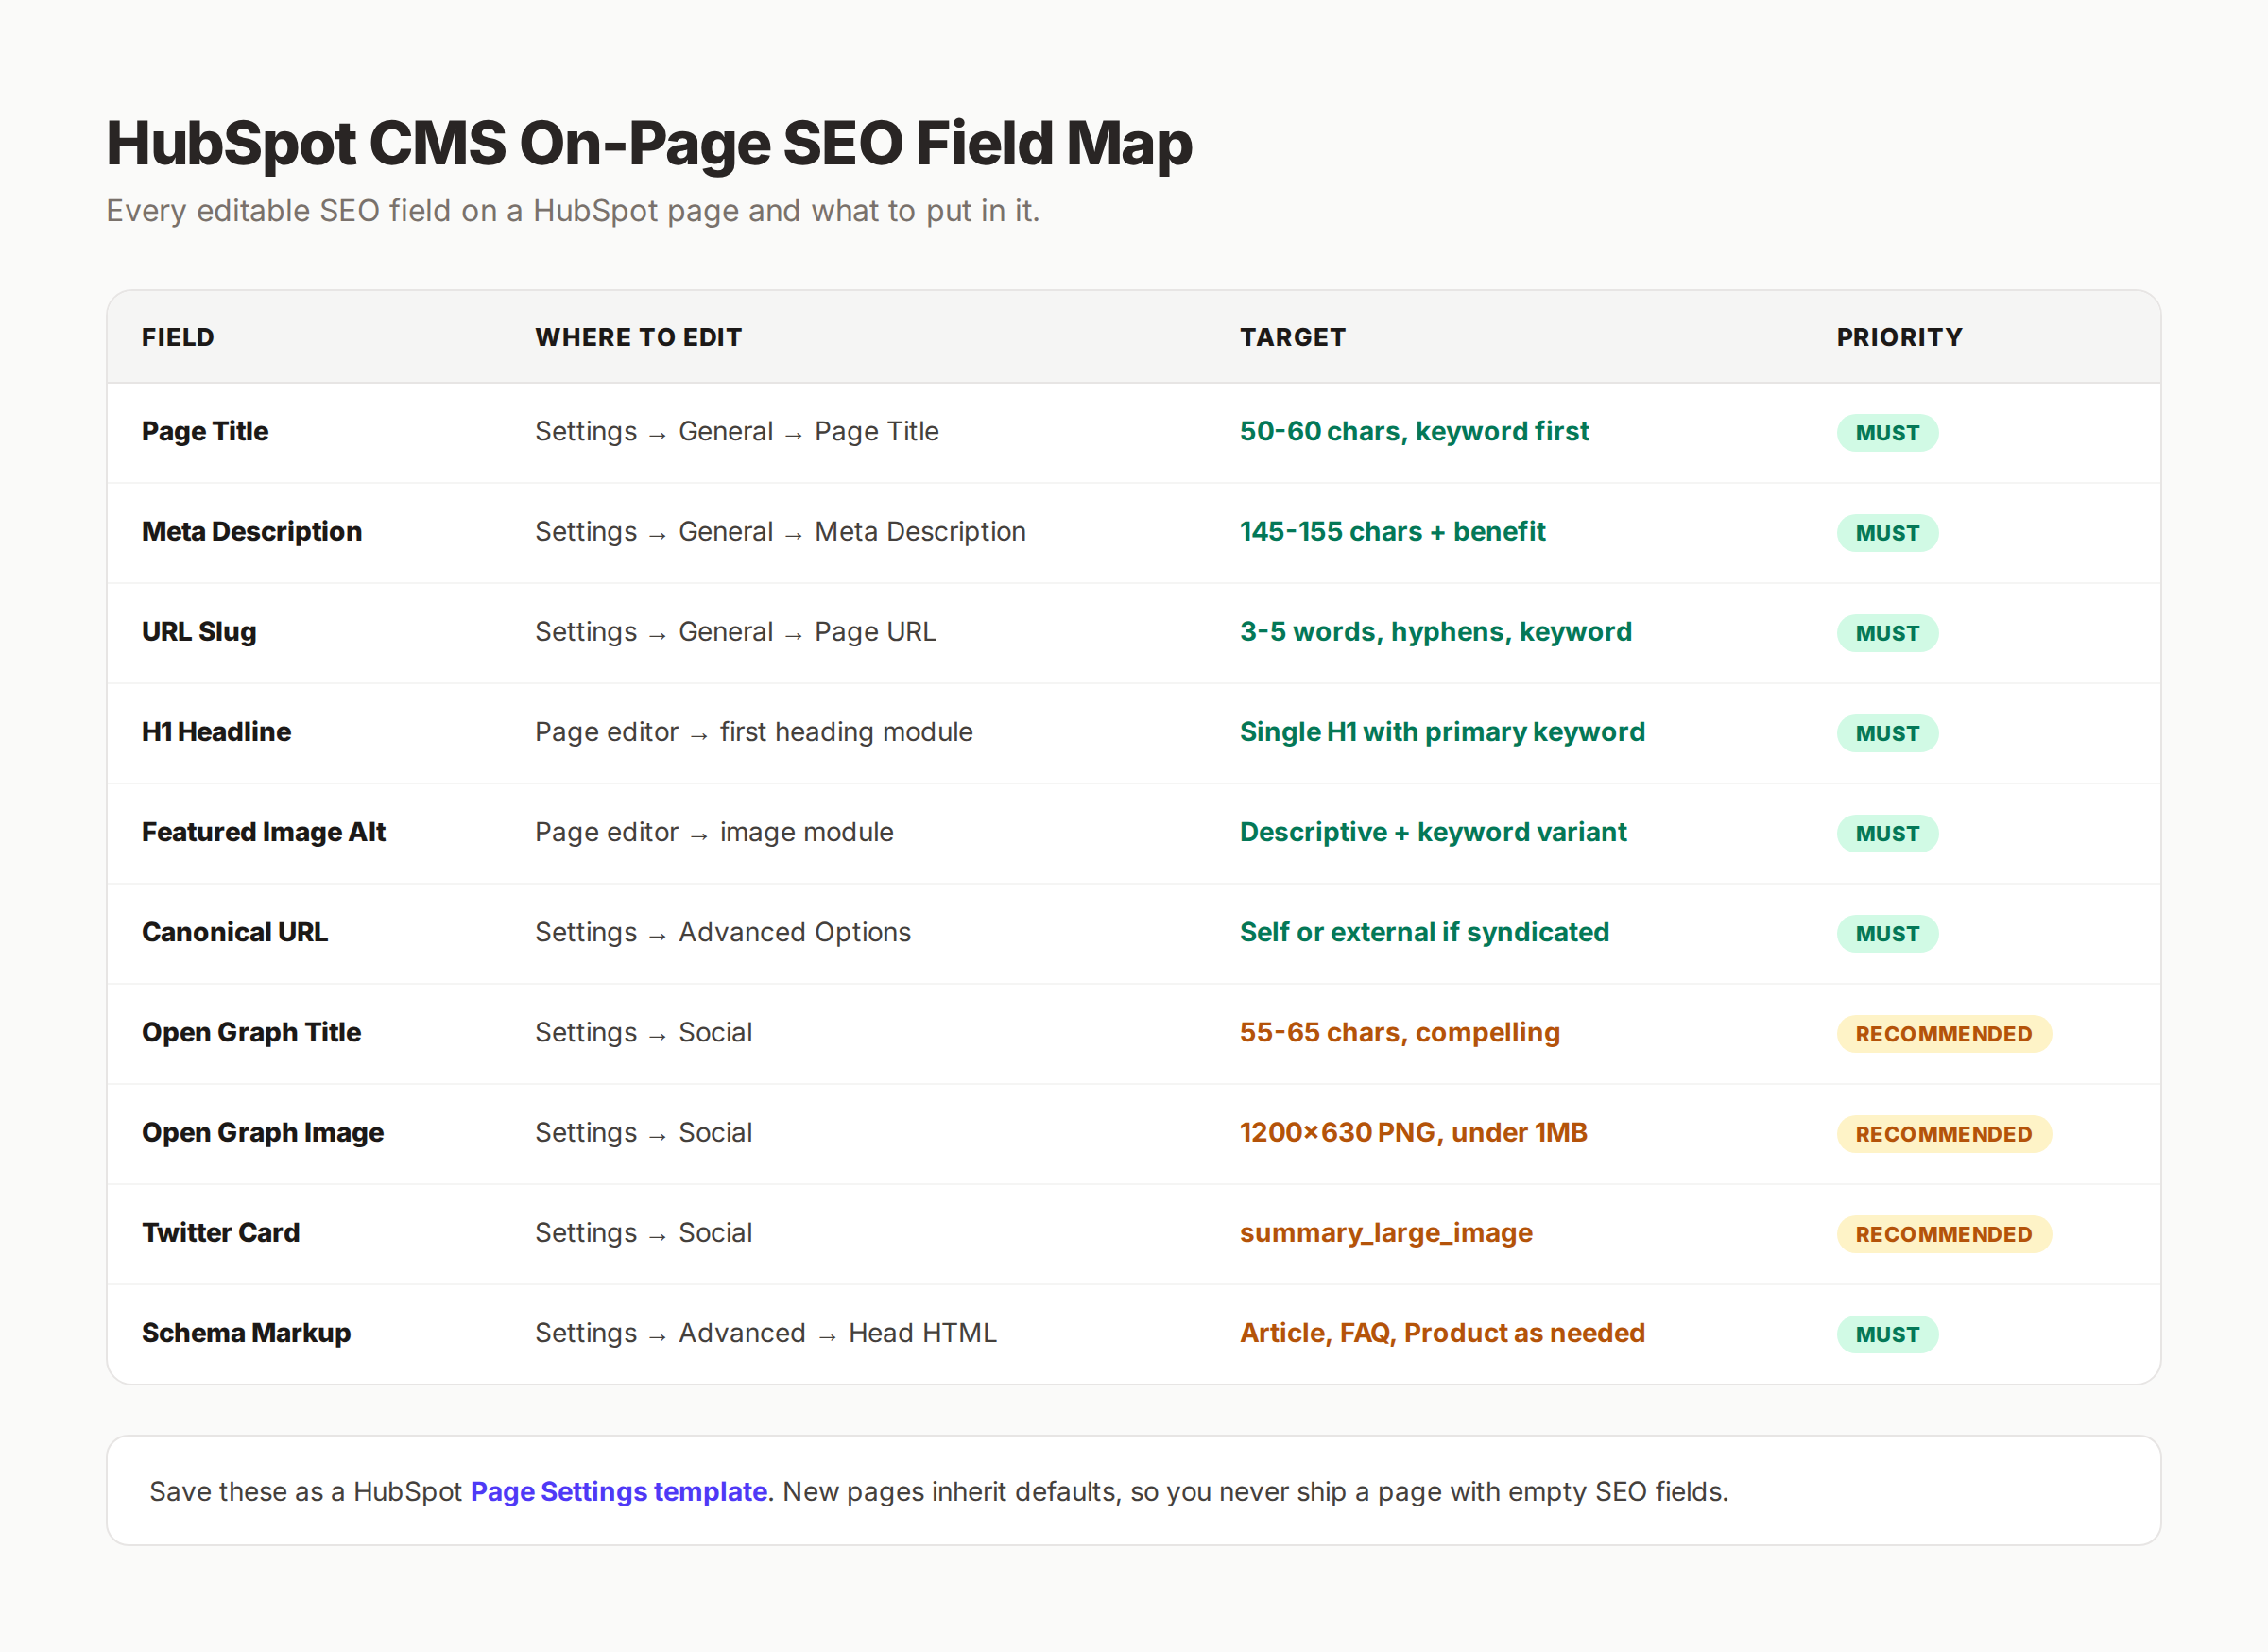Click 'Single H1 with primary keyword' target
The height and width of the screenshot is (1652, 2268).
(x=1442, y=732)
